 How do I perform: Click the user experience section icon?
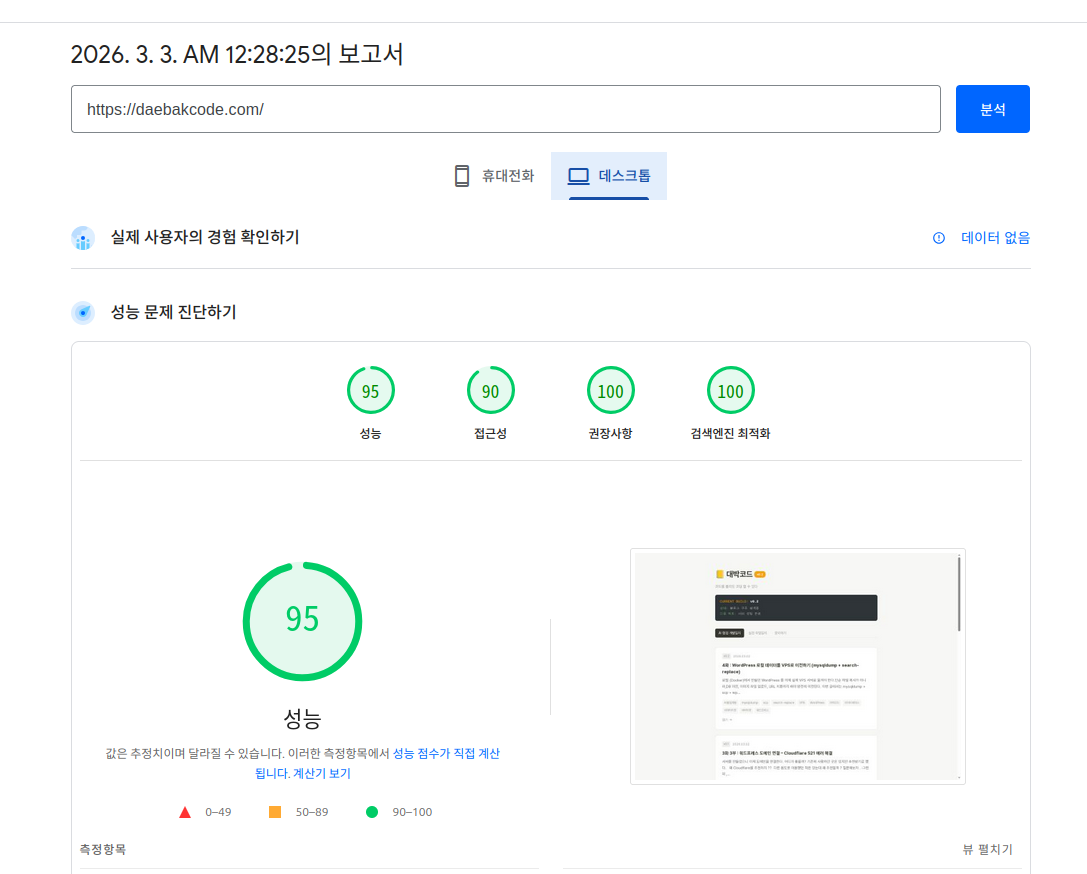point(82,238)
